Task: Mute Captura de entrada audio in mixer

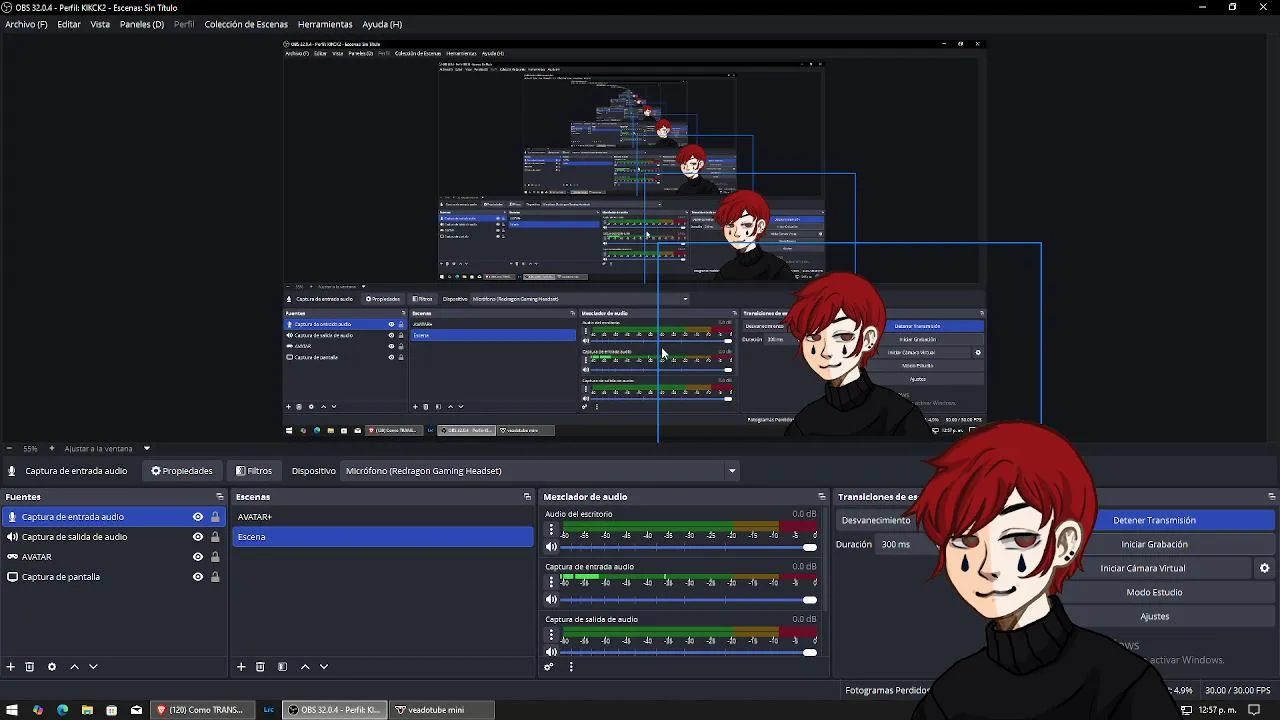Action: point(551,600)
